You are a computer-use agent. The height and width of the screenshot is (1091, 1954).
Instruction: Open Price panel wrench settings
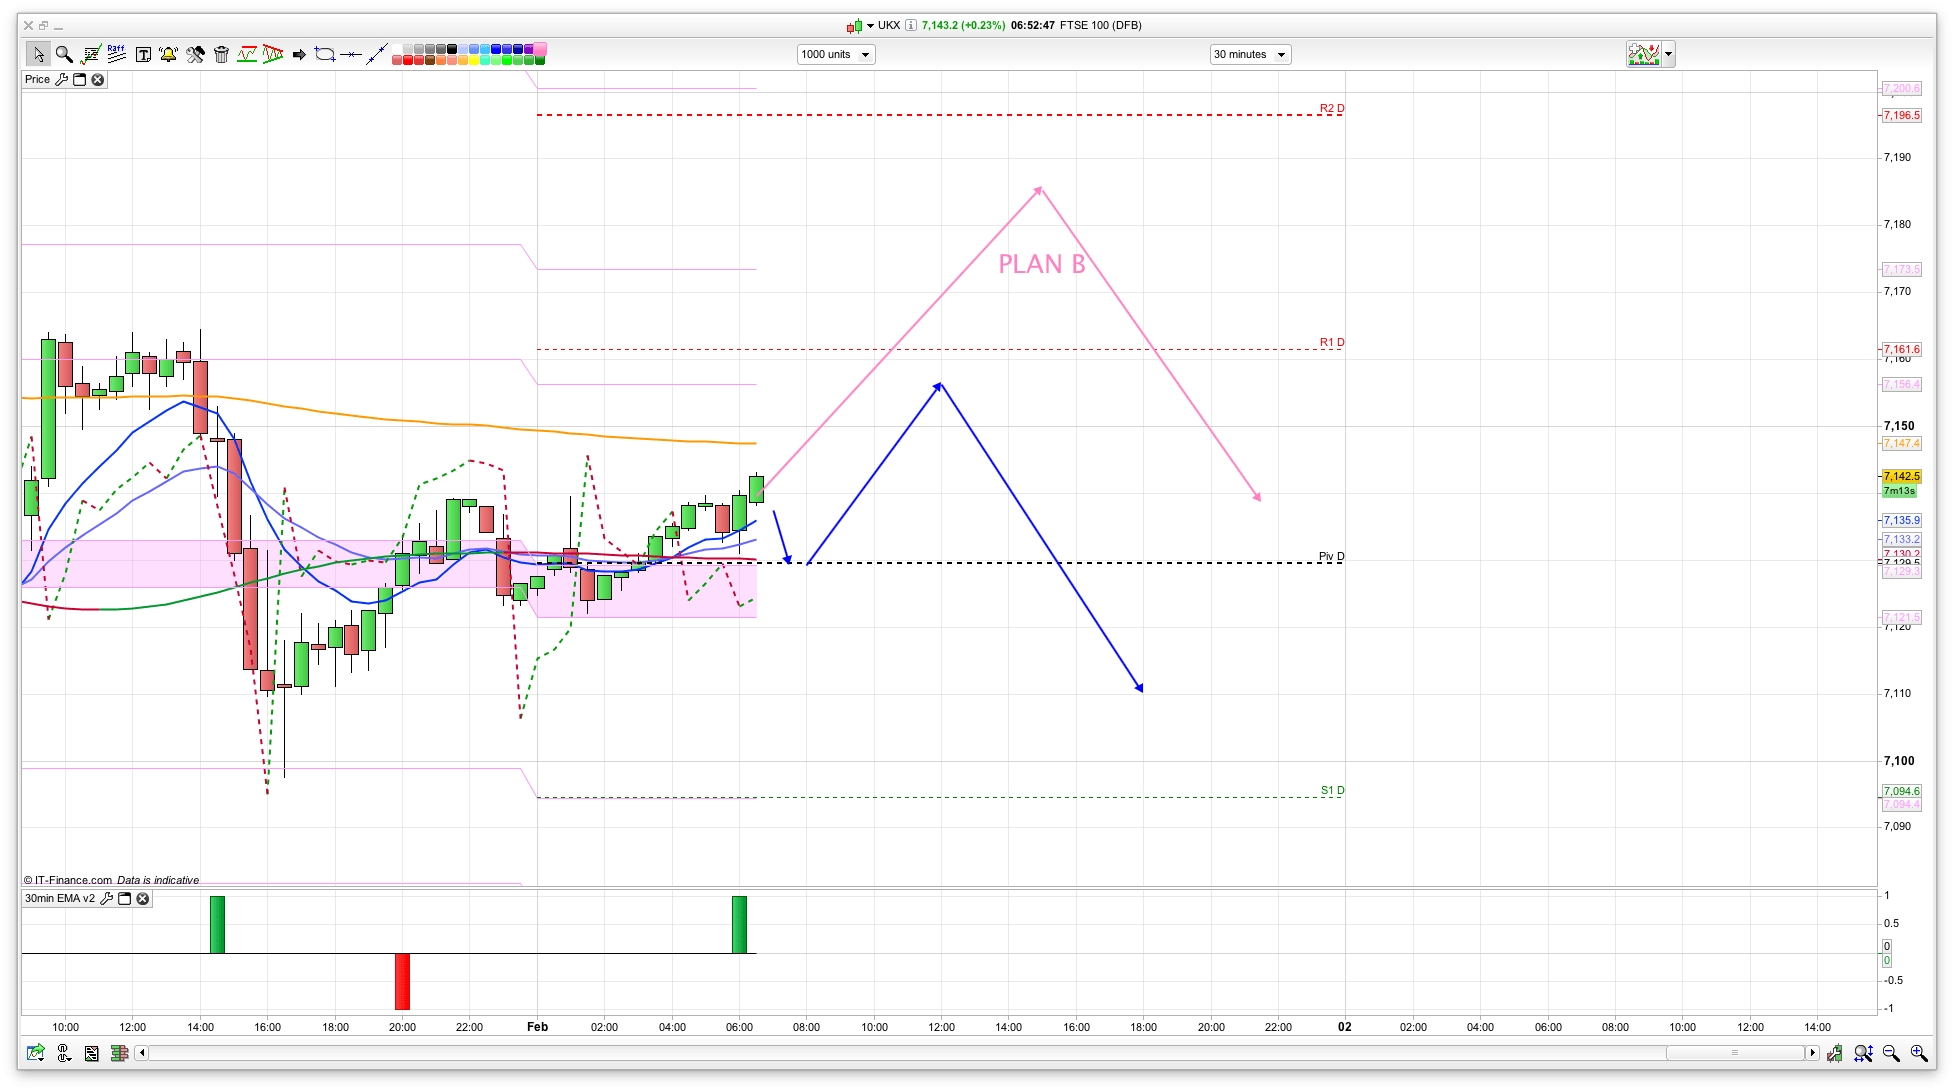(x=61, y=80)
